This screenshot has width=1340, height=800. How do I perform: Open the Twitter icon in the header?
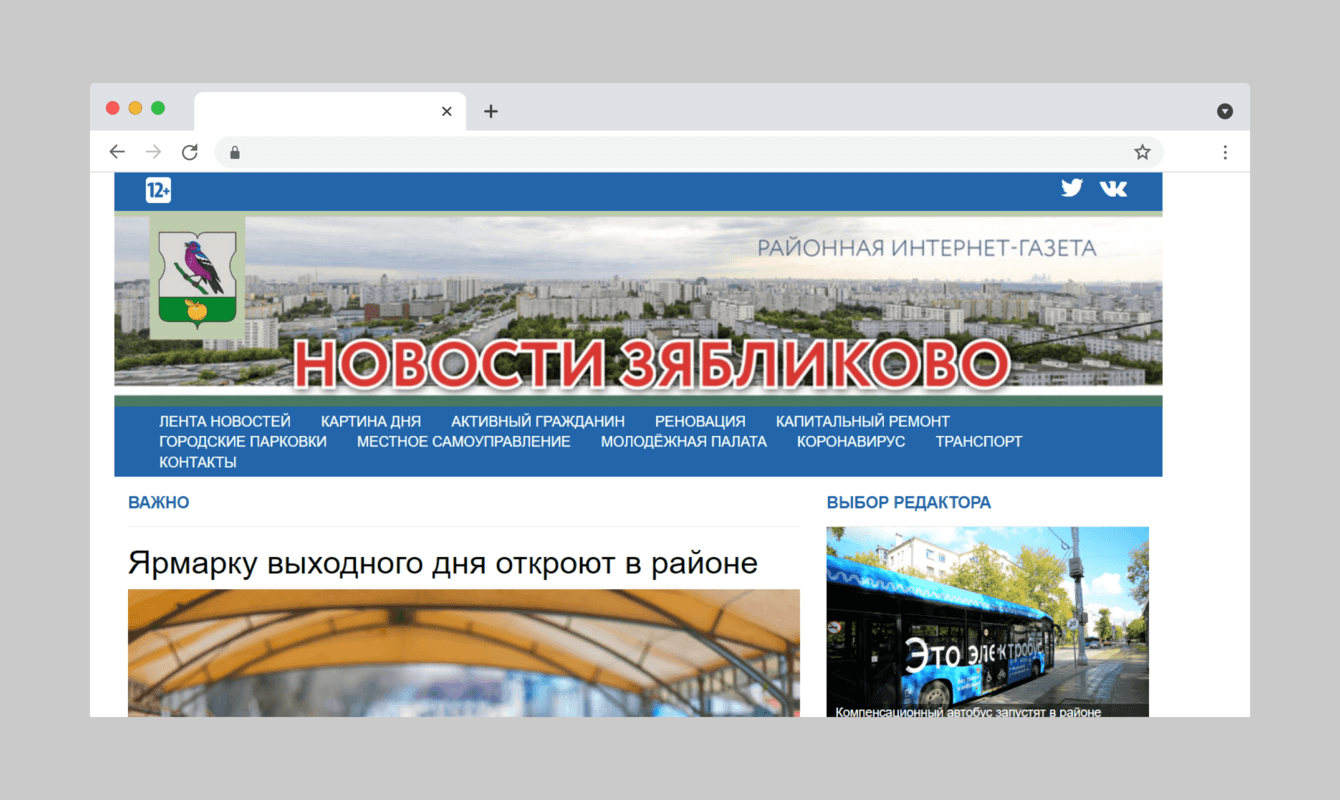coord(1071,187)
